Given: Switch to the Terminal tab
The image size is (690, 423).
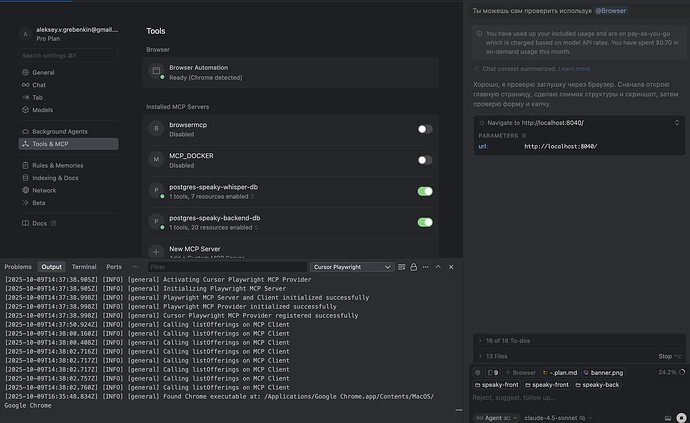Looking at the screenshot, I should (x=84, y=267).
